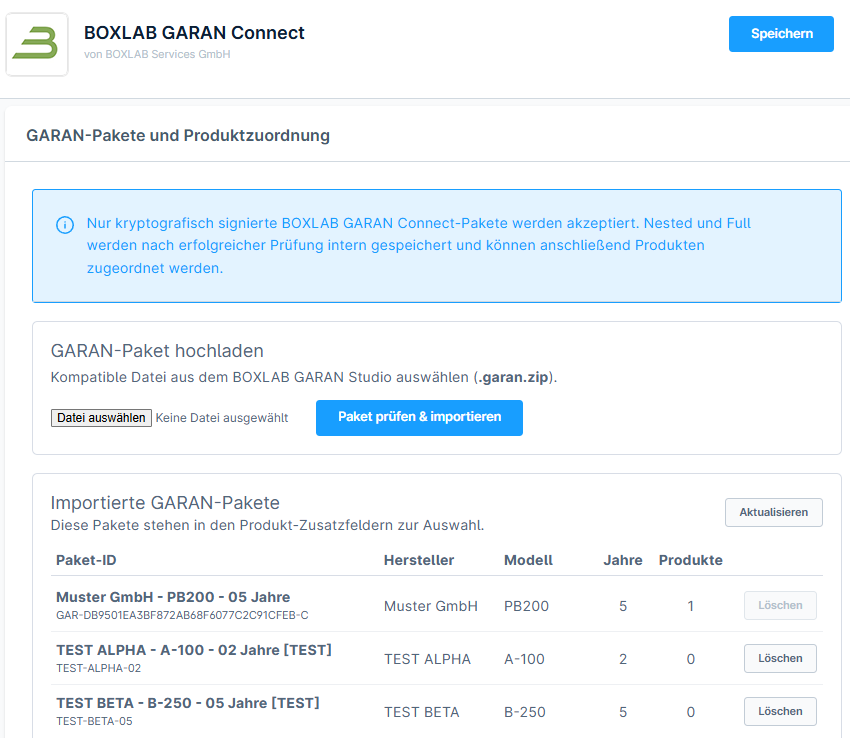Click the PB200 model cell
The width and height of the screenshot is (852, 738).
coord(527,606)
